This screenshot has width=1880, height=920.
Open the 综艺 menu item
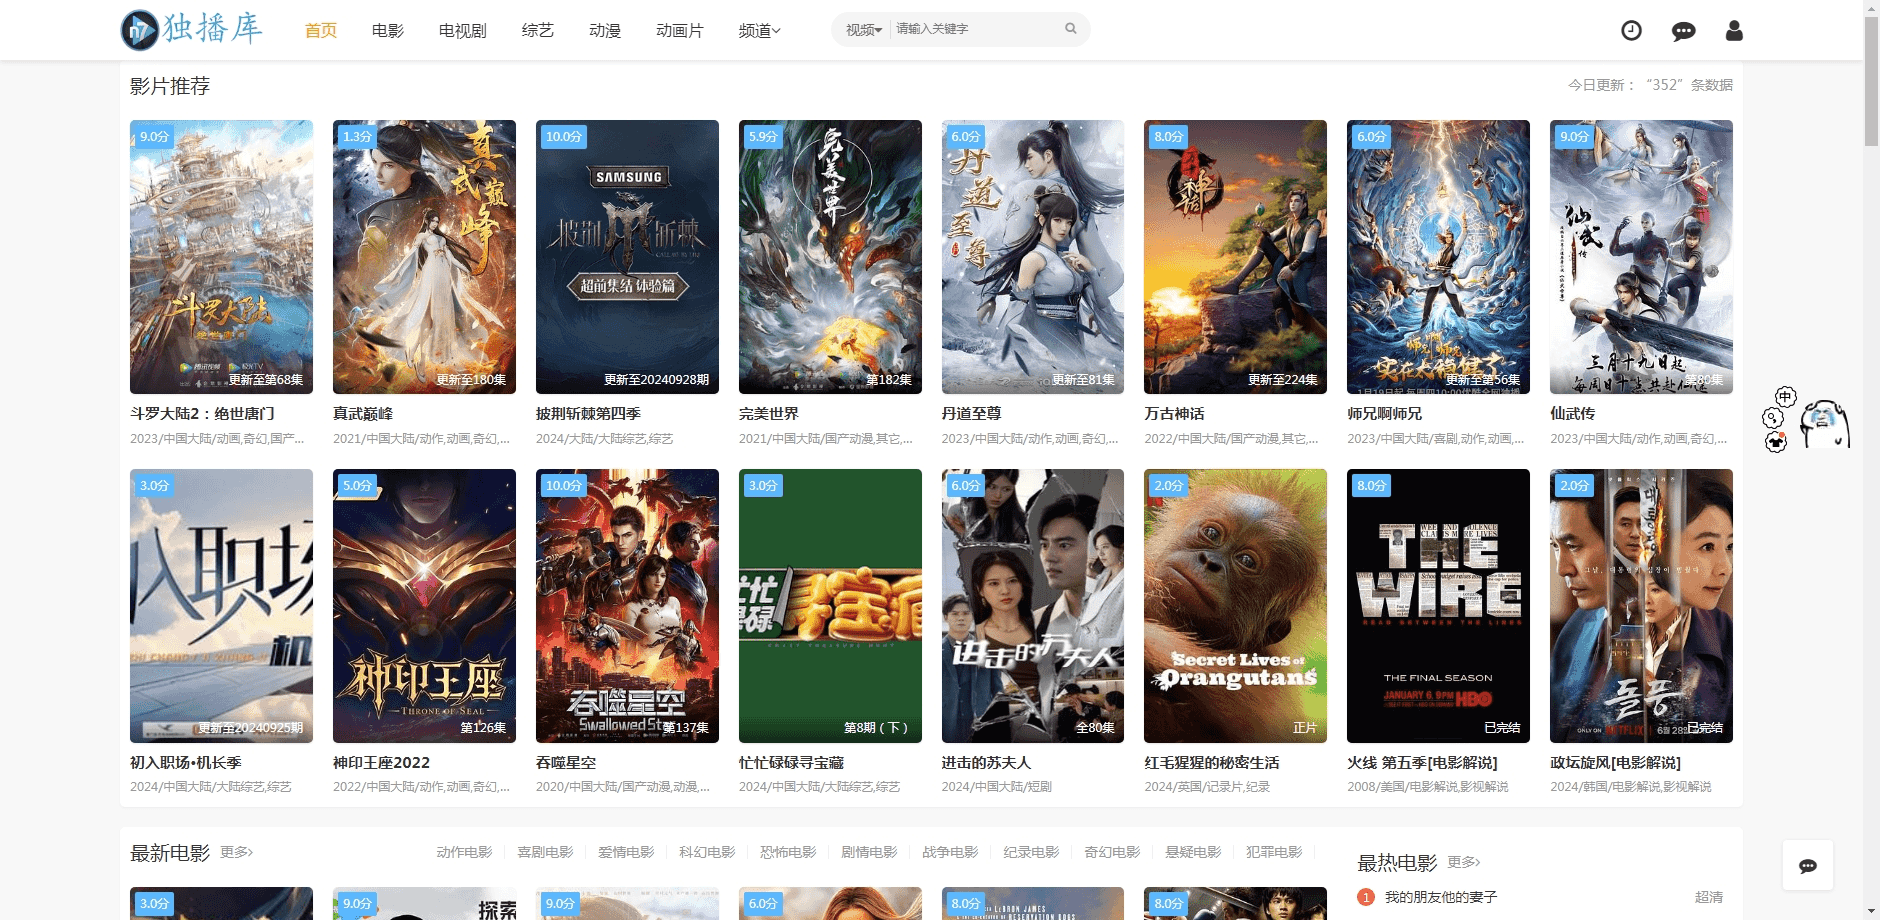click(x=538, y=31)
